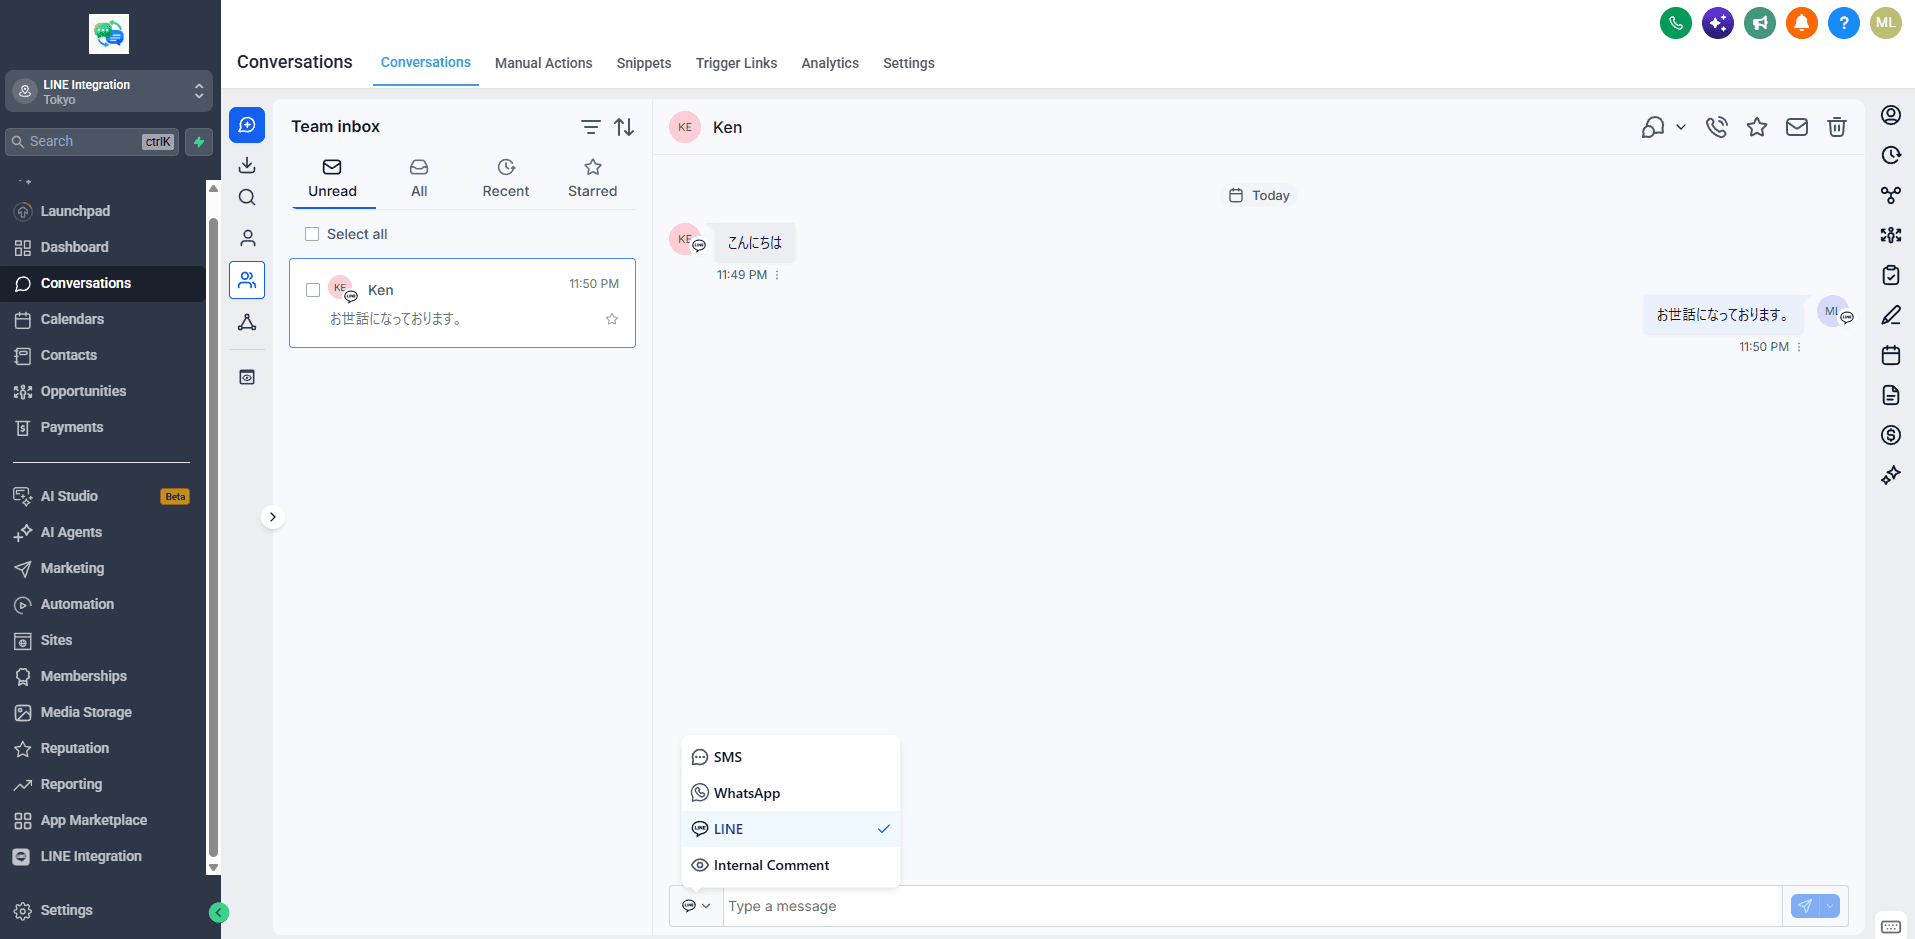Open the inbox filter icon
The height and width of the screenshot is (939, 1915).
(x=591, y=127)
